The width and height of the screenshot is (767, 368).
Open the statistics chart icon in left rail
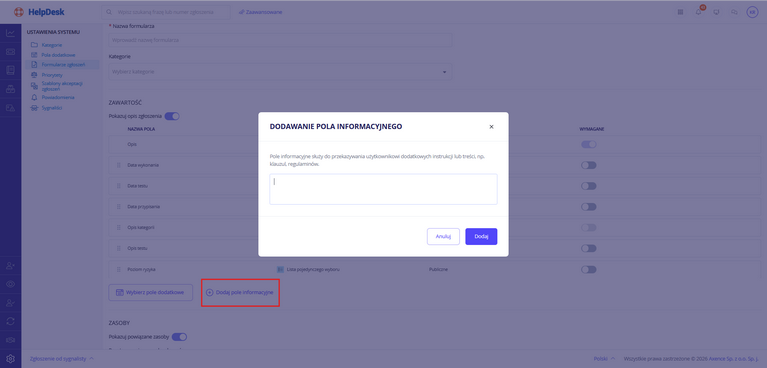10,33
